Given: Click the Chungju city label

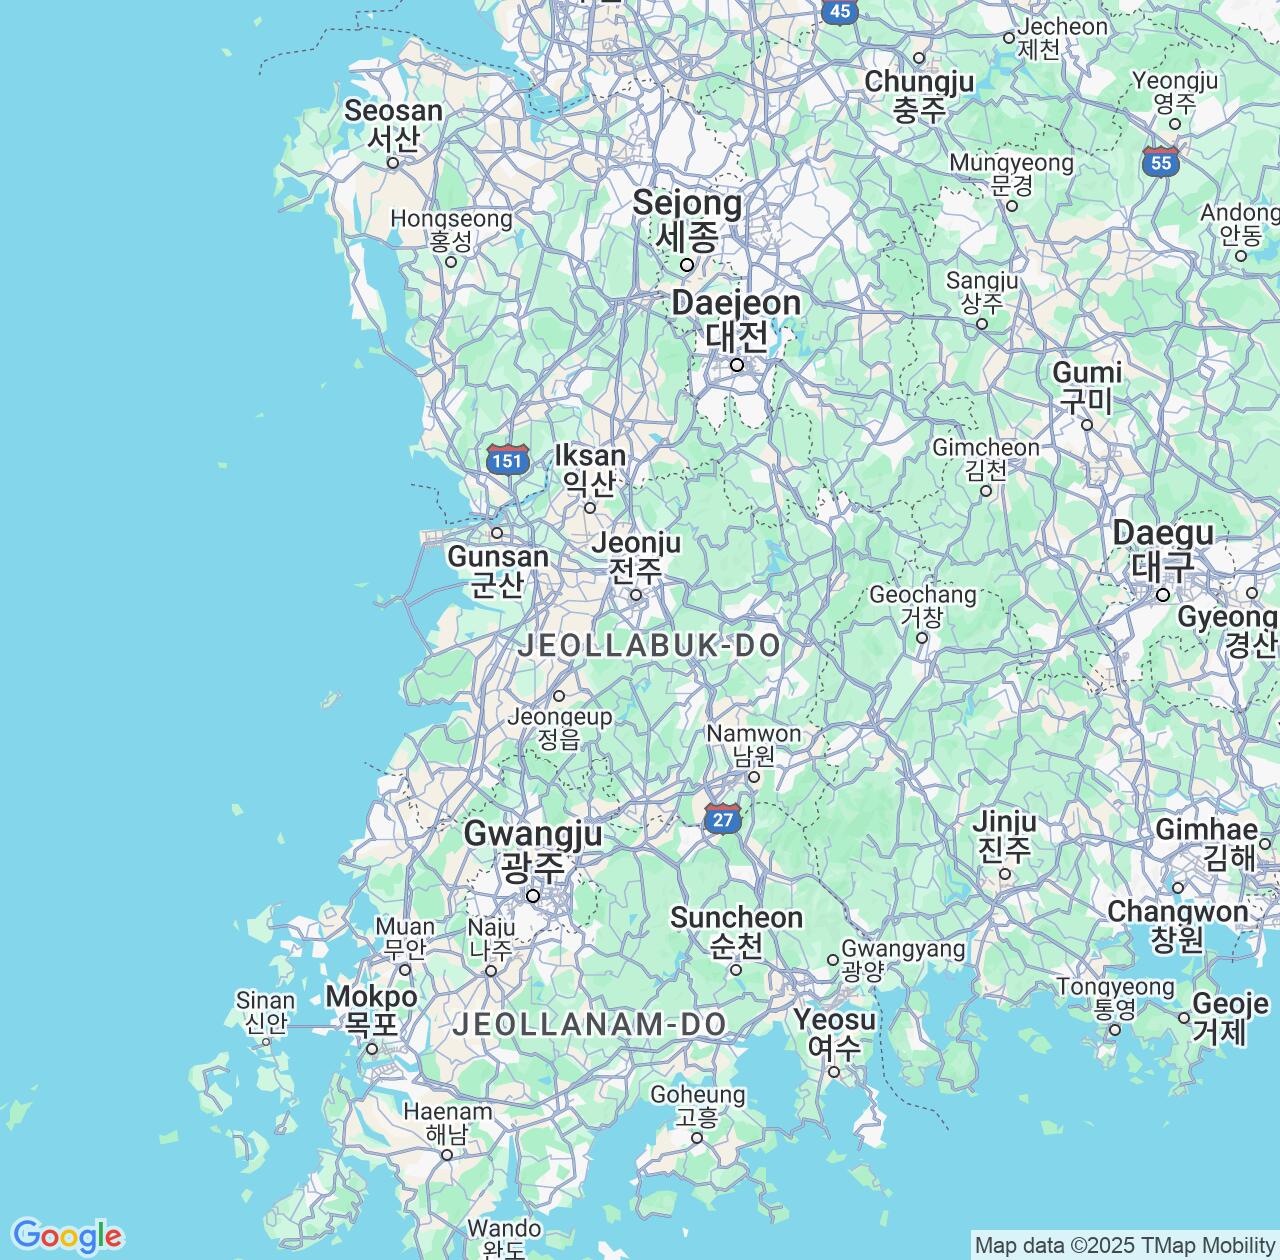Looking at the screenshot, I should pos(919,94).
